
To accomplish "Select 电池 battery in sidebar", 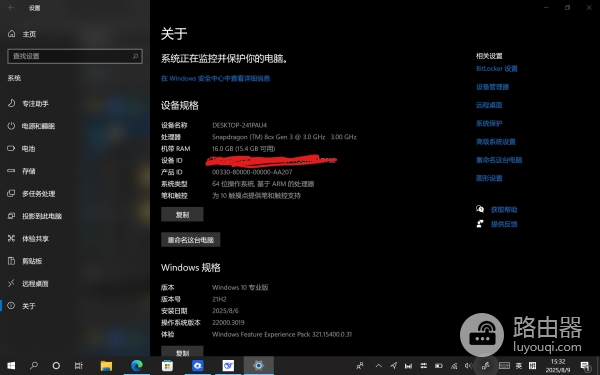I will 21,148.
